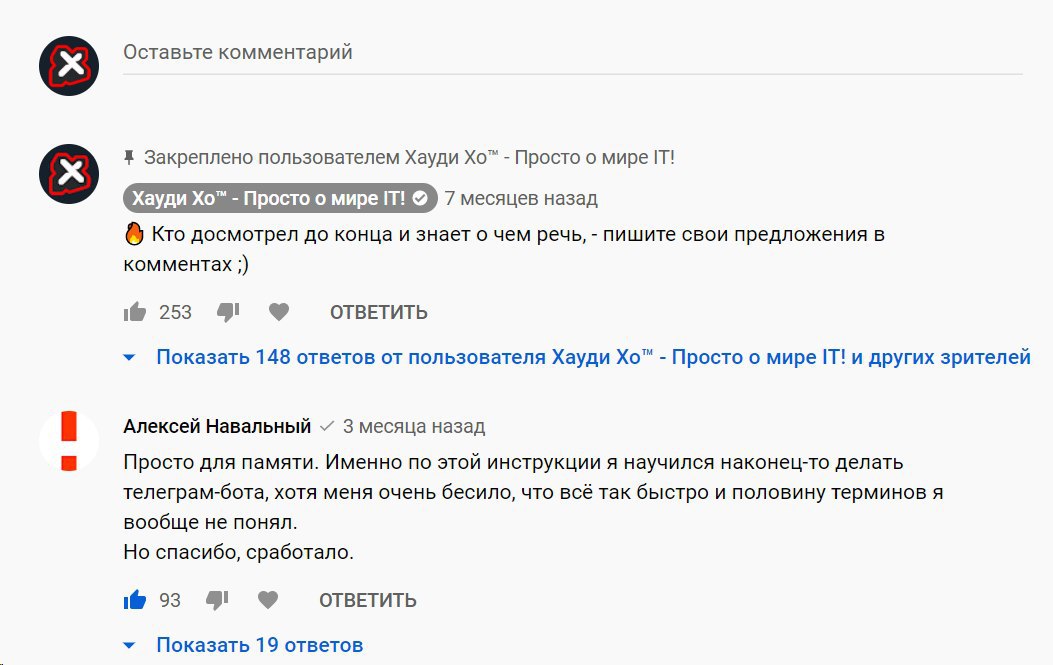
Task: Like the pinned Хауди Хо comment
Action: [x=135, y=312]
